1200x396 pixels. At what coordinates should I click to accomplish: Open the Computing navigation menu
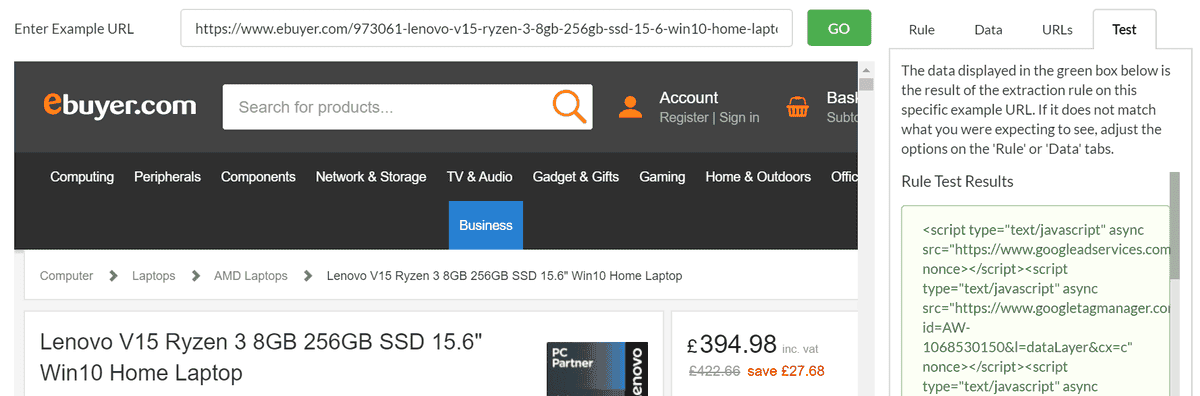pyautogui.click(x=82, y=177)
